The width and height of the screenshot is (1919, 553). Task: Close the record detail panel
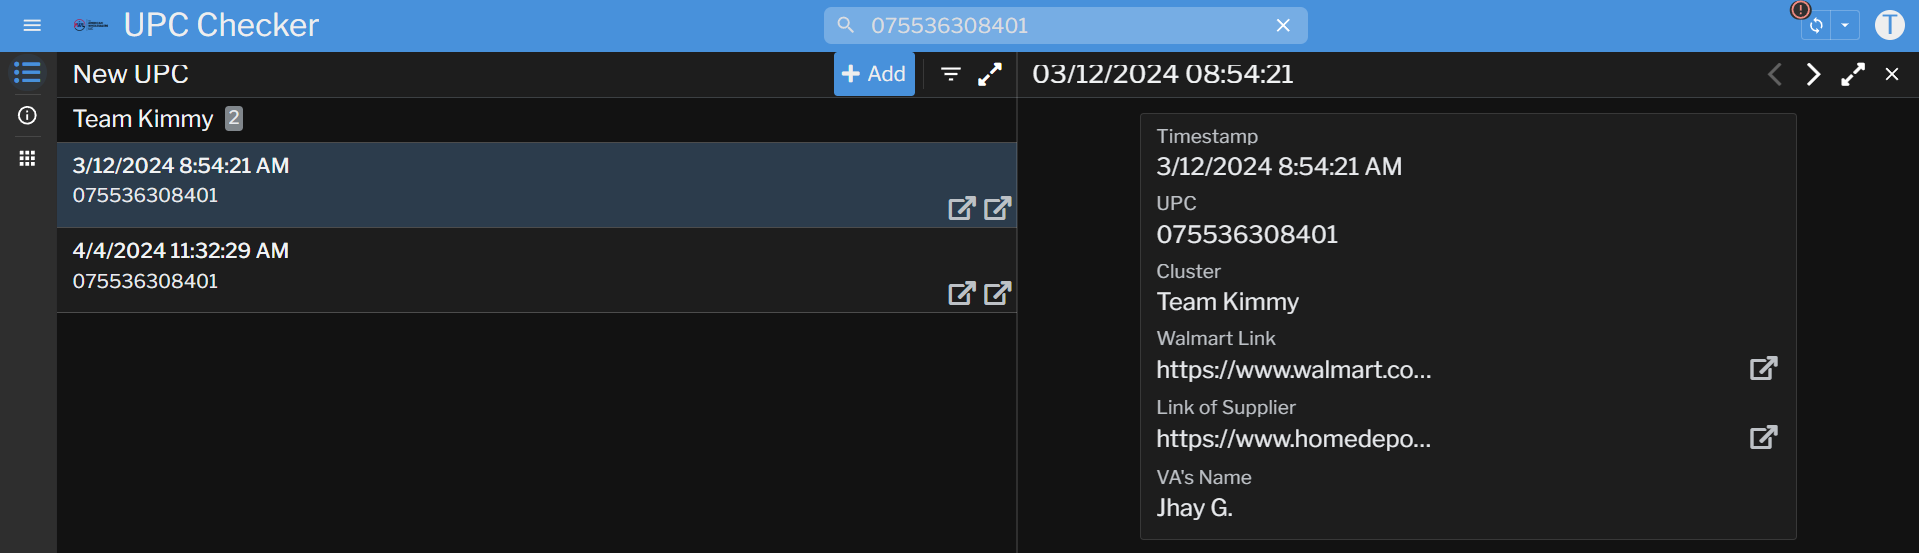tap(1892, 74)
